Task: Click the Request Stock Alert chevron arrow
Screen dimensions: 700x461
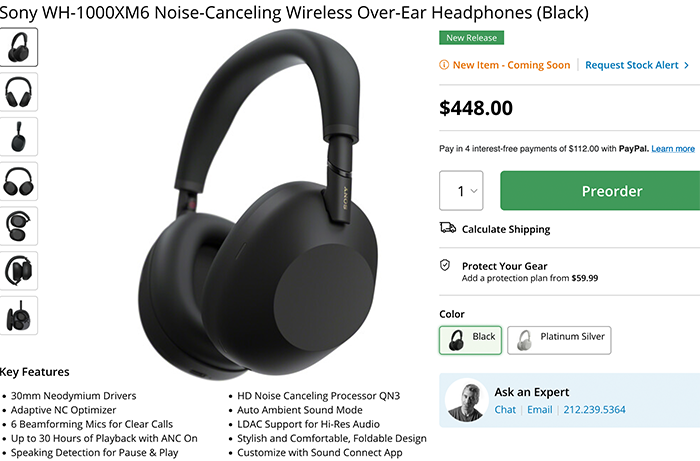Action: coord(686,65)
